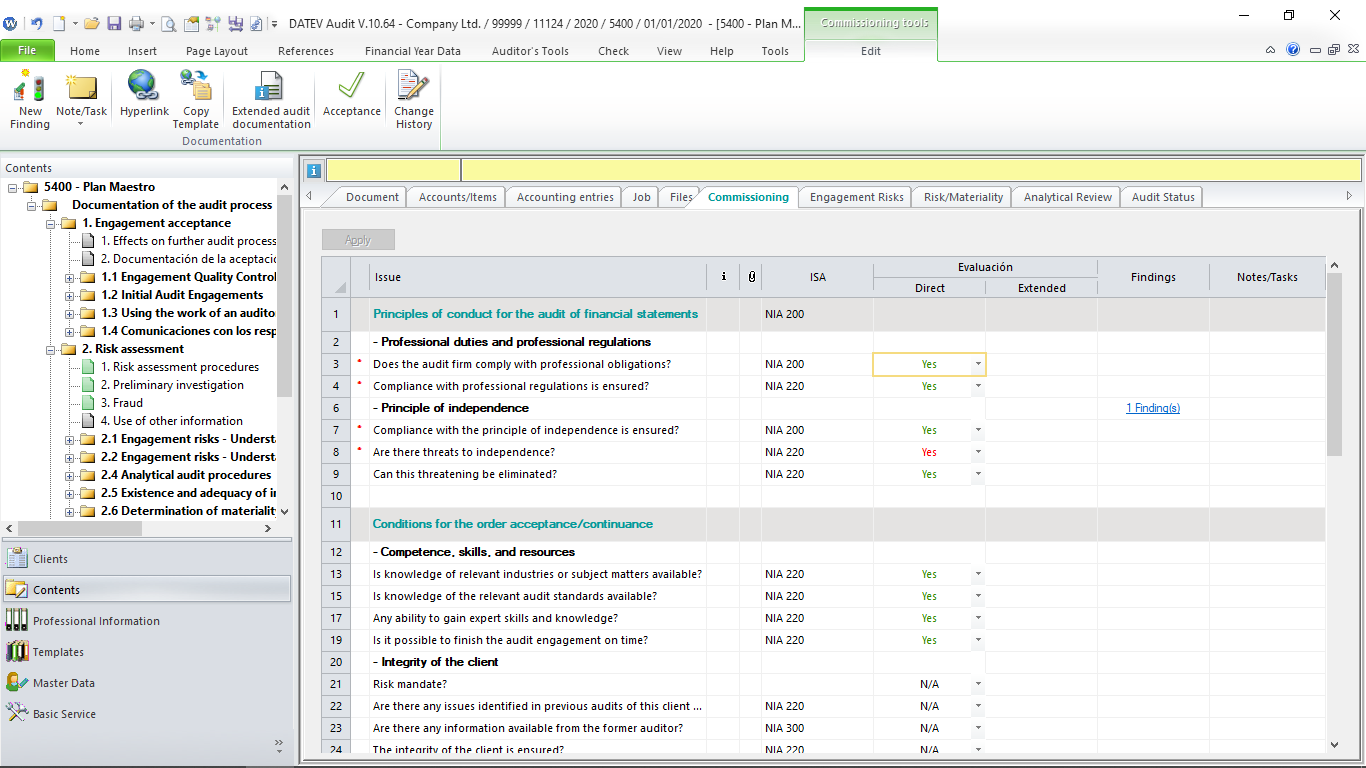
Task: Open the N/A dropdown for Risk mandate
Action: click(x=977, y=684)
